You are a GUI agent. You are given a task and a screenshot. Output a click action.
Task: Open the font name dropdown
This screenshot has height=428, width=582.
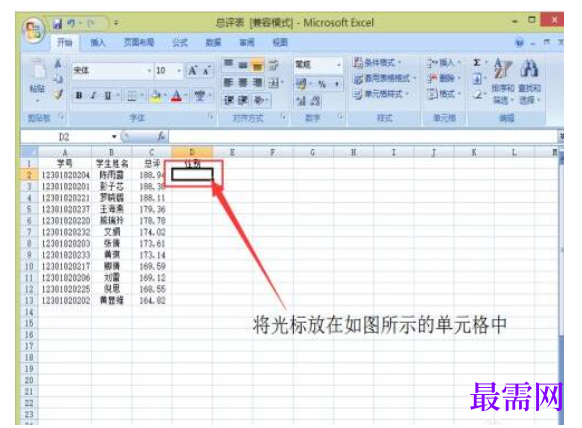(149, 71)
